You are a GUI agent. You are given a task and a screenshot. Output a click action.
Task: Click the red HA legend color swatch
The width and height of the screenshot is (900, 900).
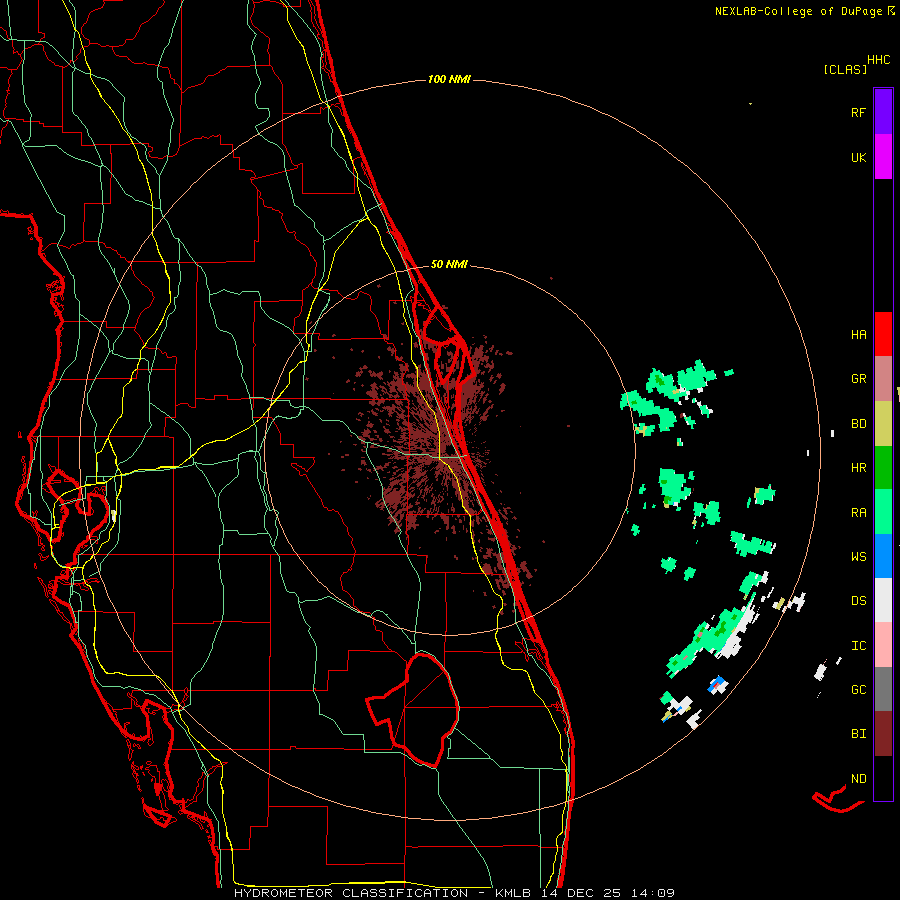tap(883, 334)
